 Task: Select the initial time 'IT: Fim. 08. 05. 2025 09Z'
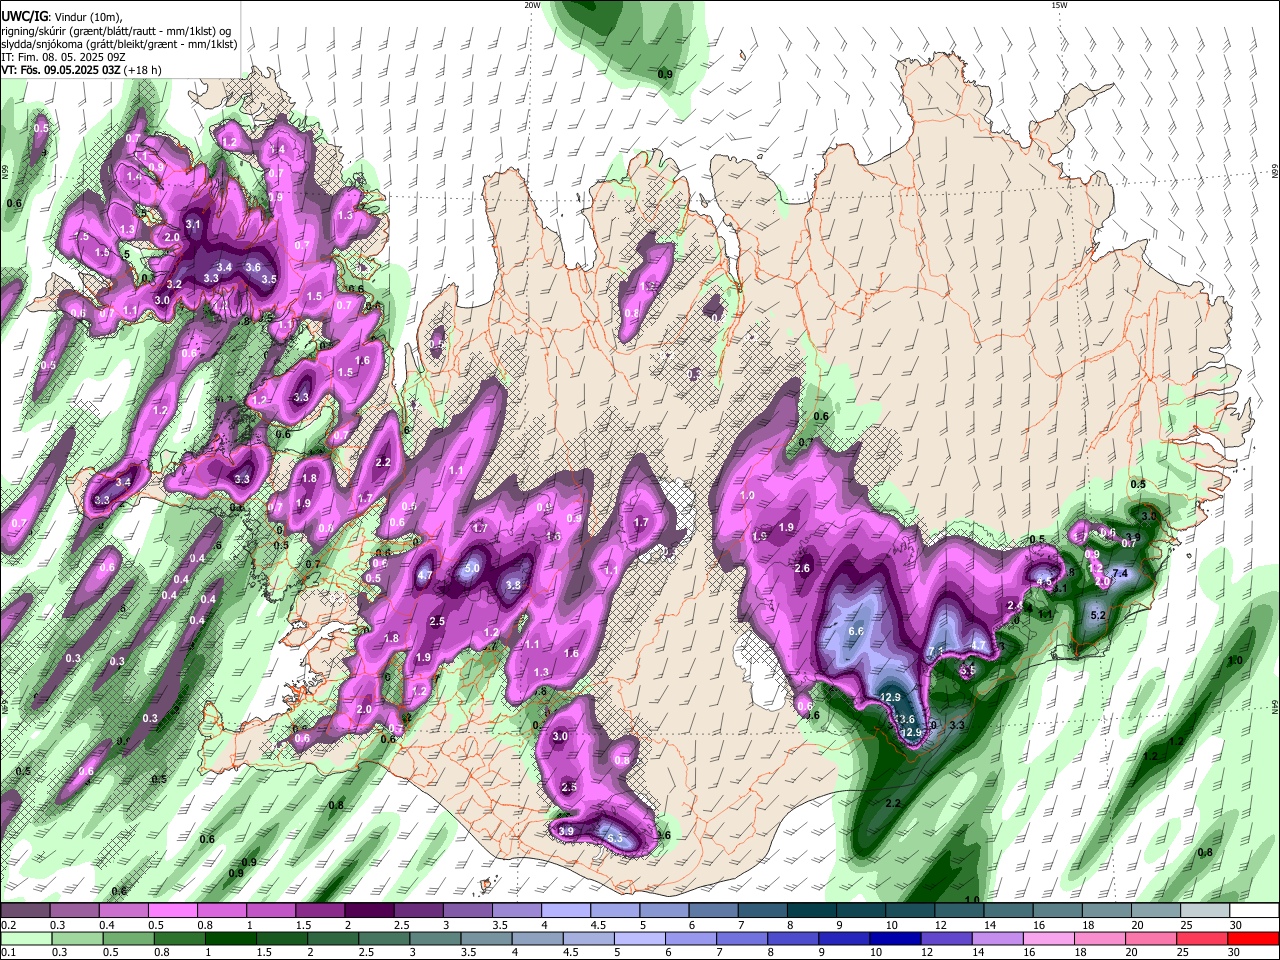pos(63,58)
